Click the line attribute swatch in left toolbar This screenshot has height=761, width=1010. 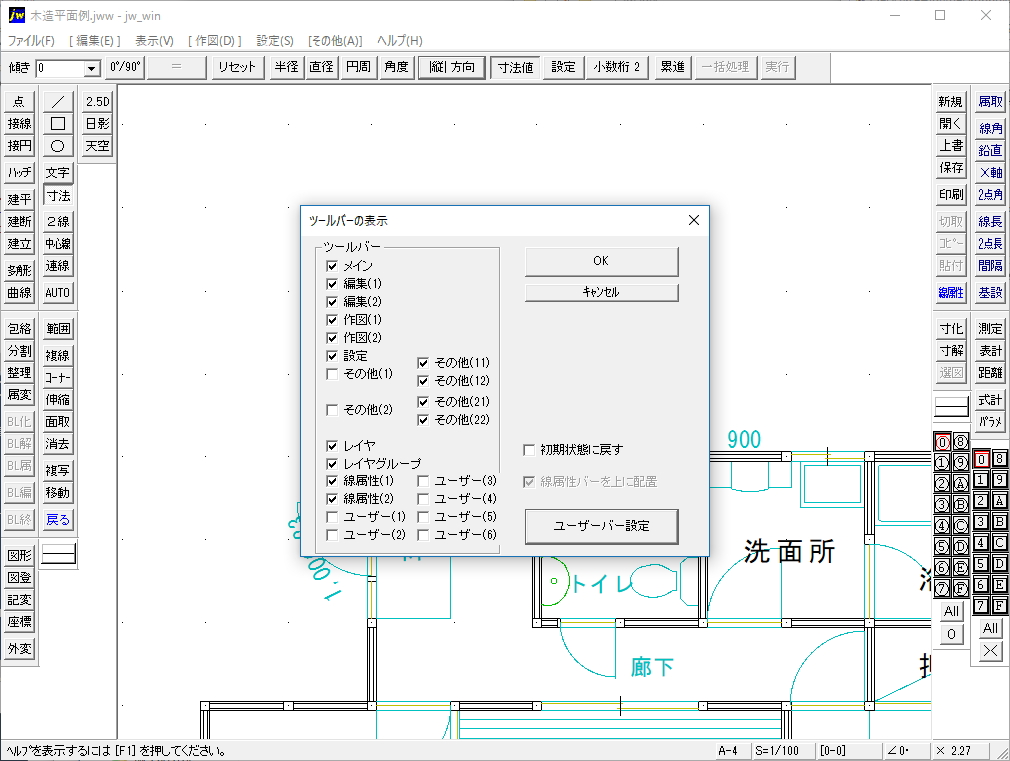pos(58,554)
